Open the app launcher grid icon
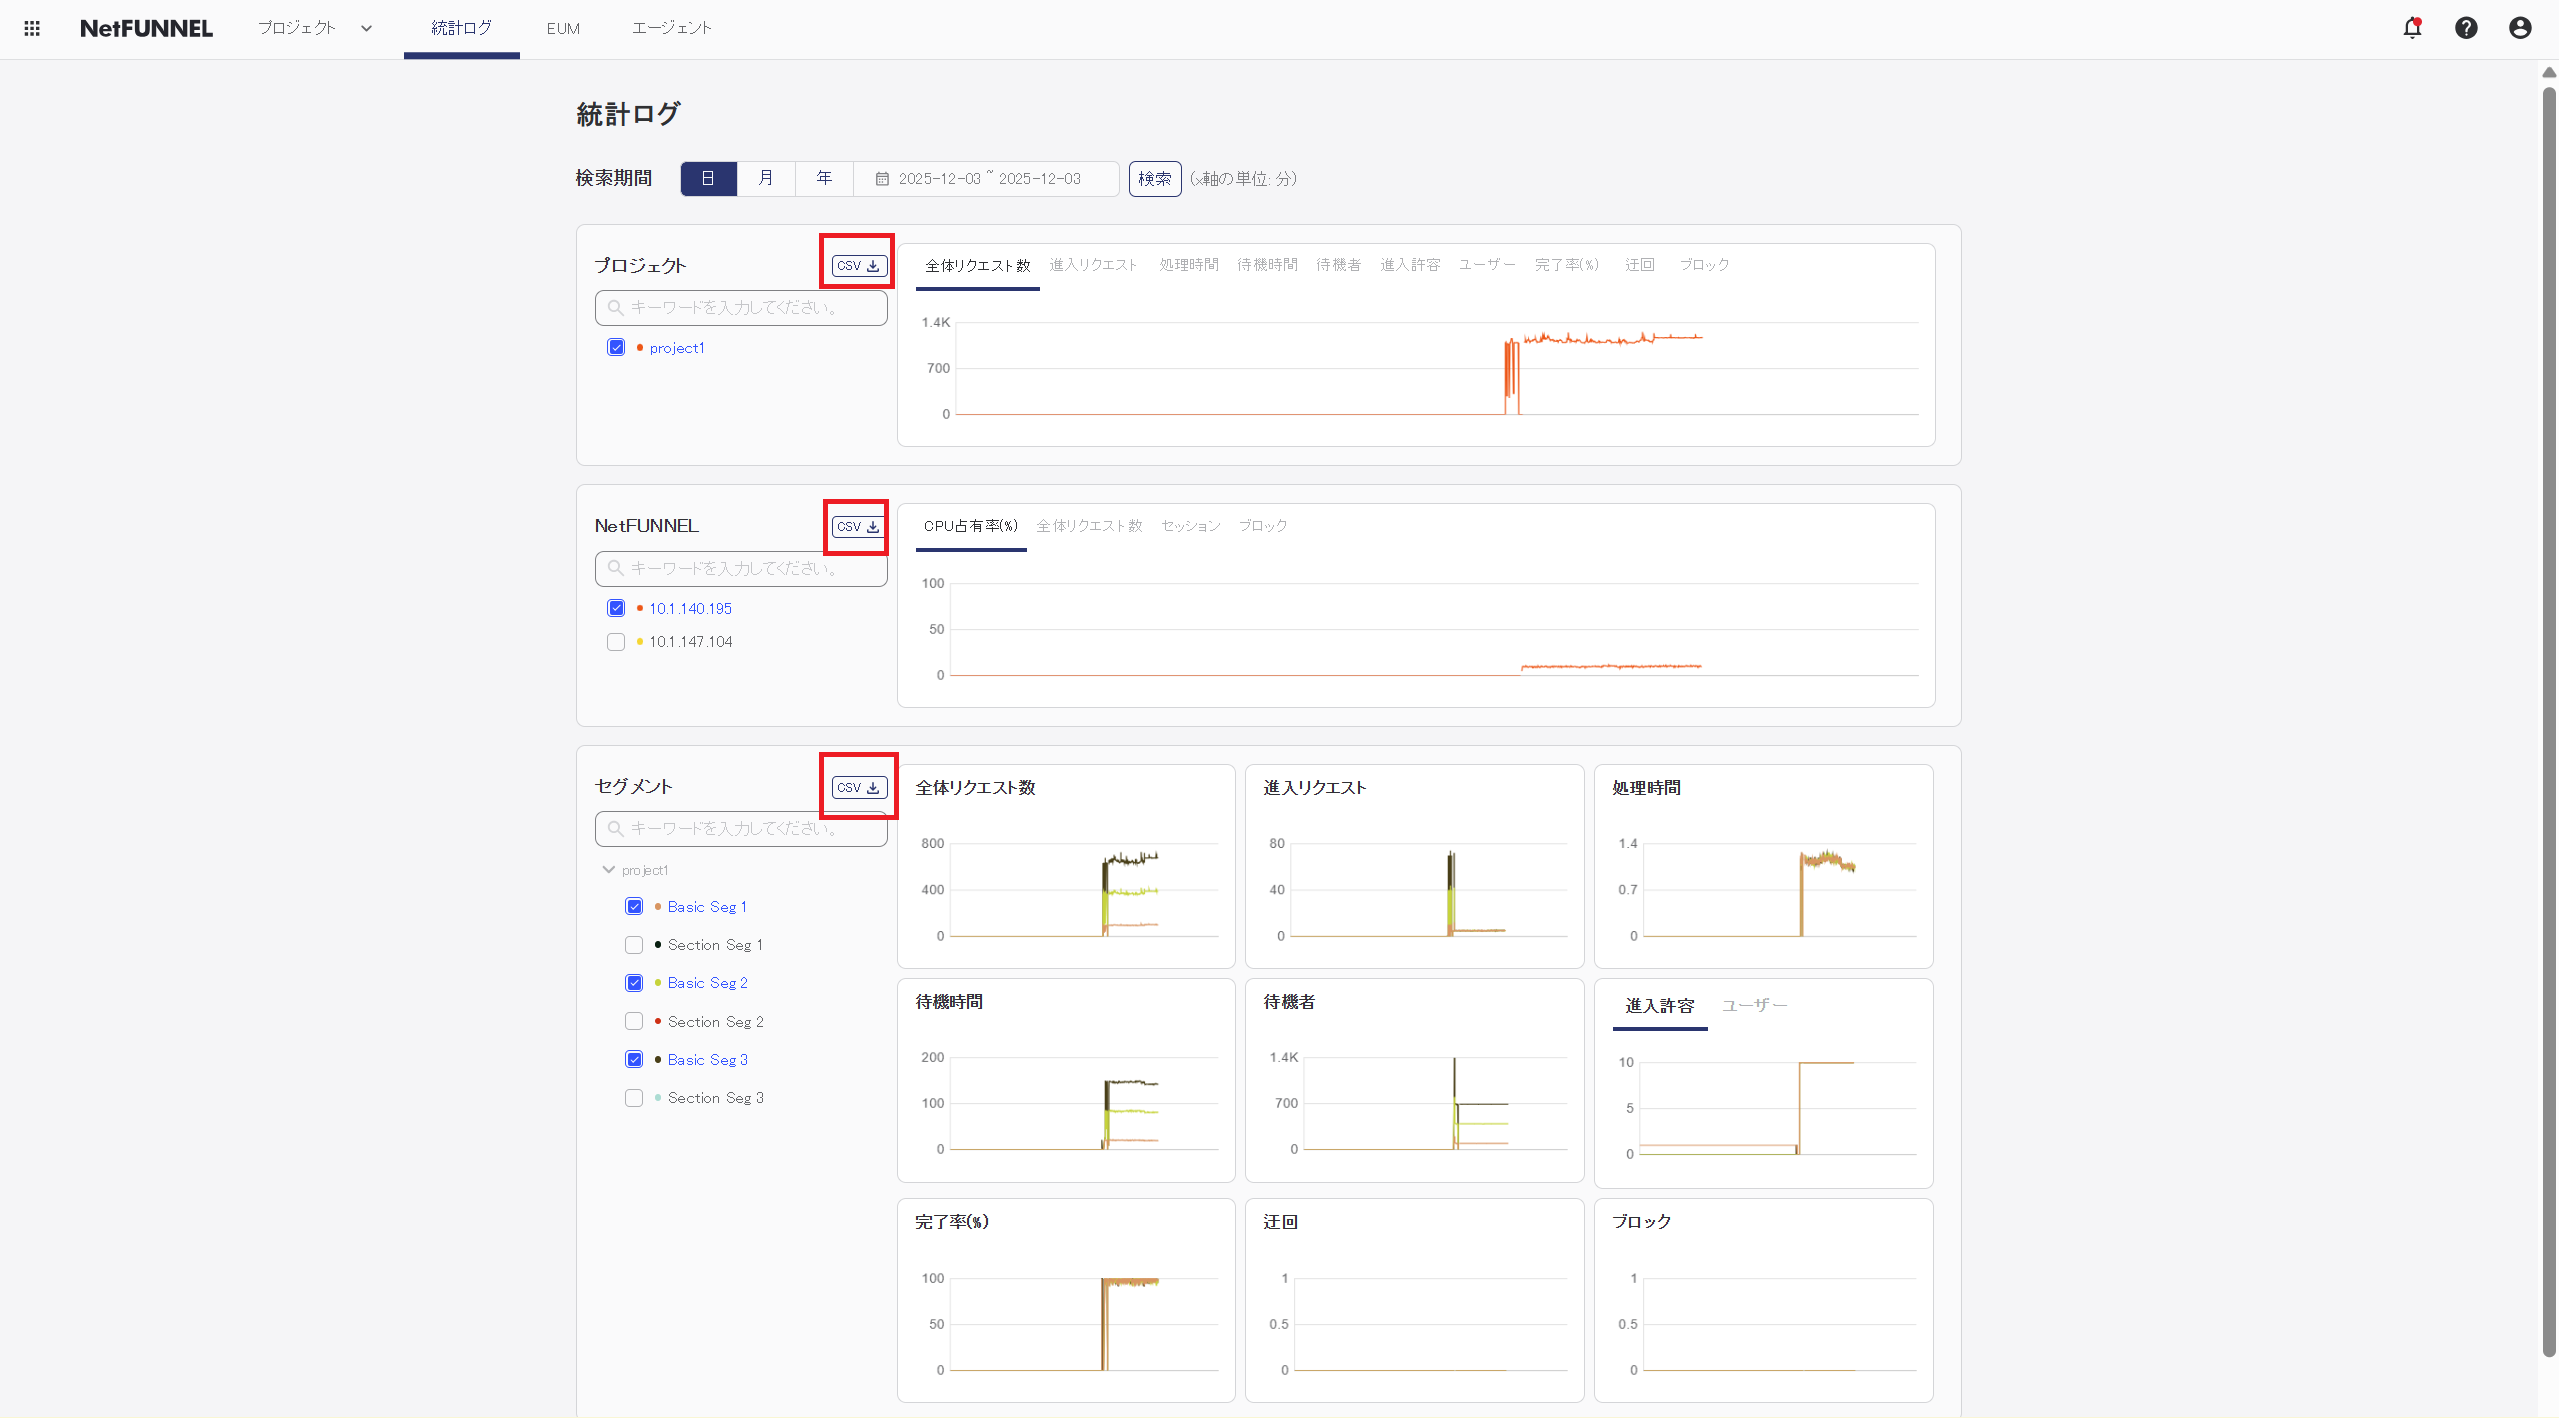Image resolution: width=2559 pixels, height=1418 pixels. click(31, 27)
